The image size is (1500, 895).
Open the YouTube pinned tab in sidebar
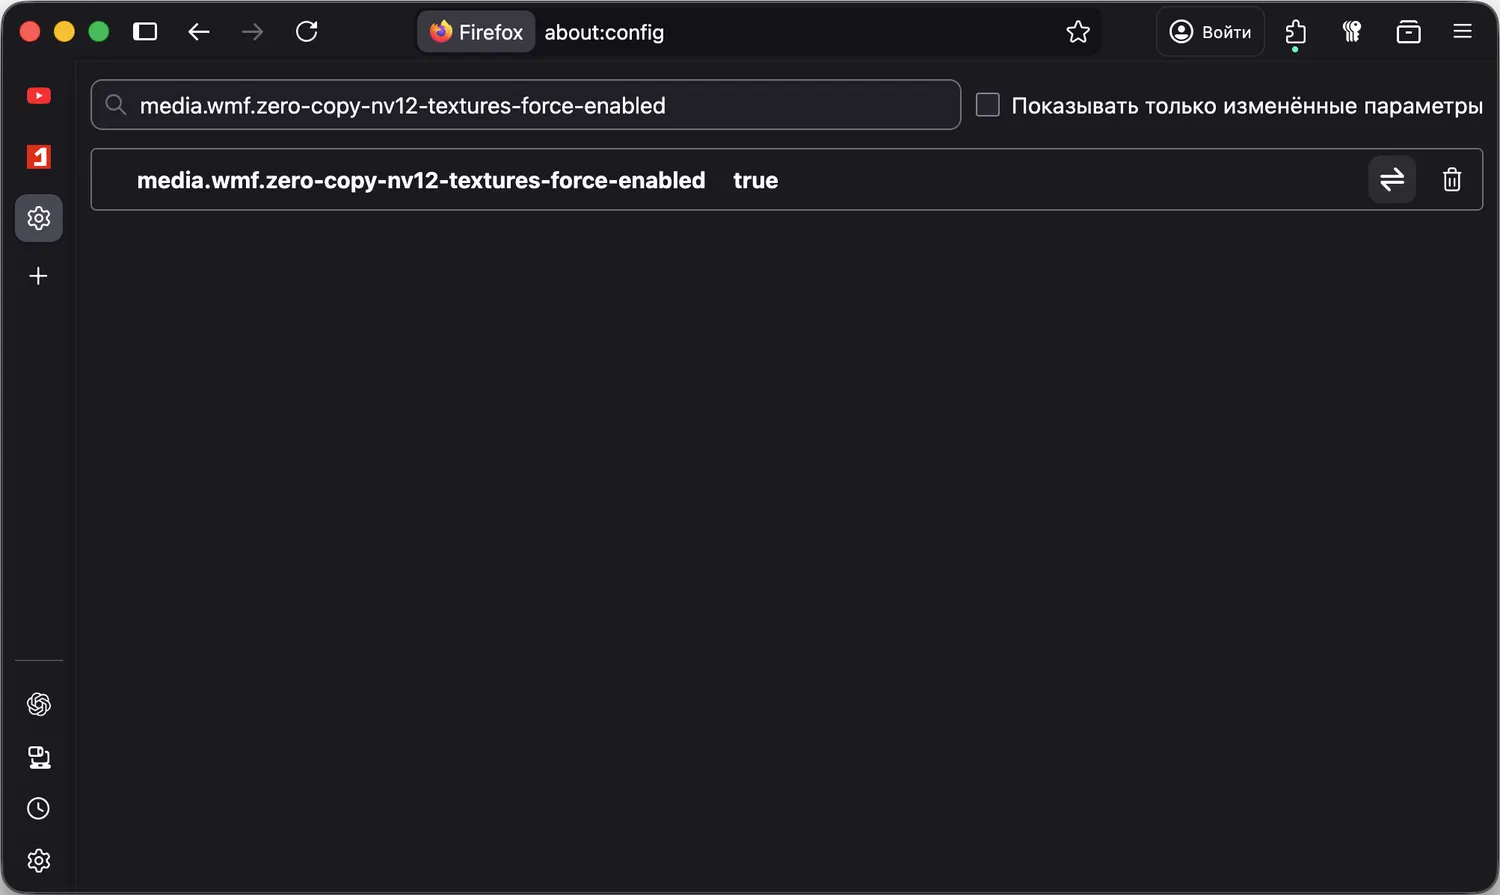39,96
